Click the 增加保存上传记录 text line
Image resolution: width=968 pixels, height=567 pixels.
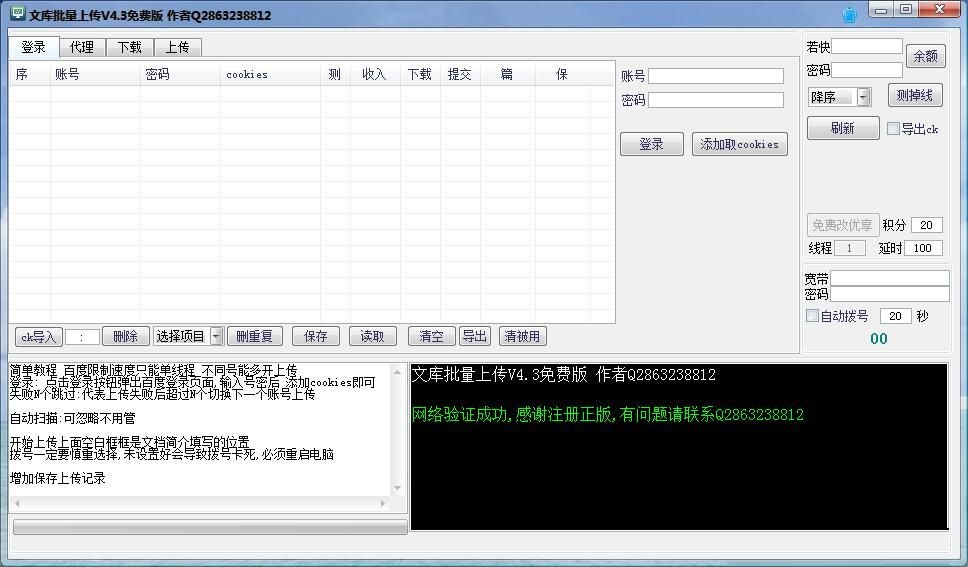(x=58, y=478)
